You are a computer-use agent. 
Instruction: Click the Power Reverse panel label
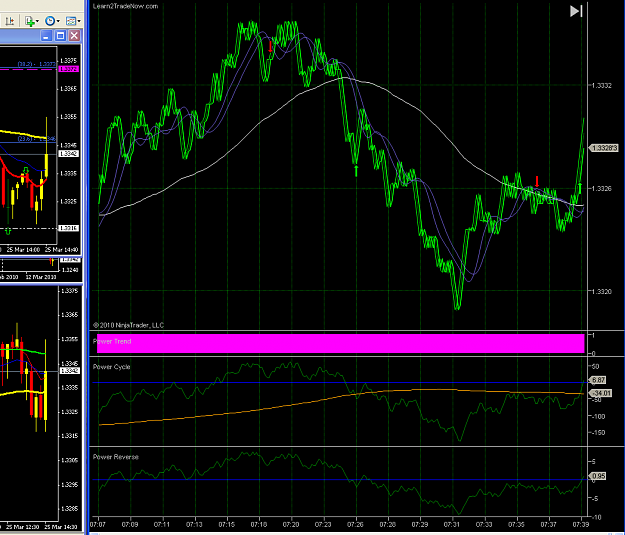point(116,457)
